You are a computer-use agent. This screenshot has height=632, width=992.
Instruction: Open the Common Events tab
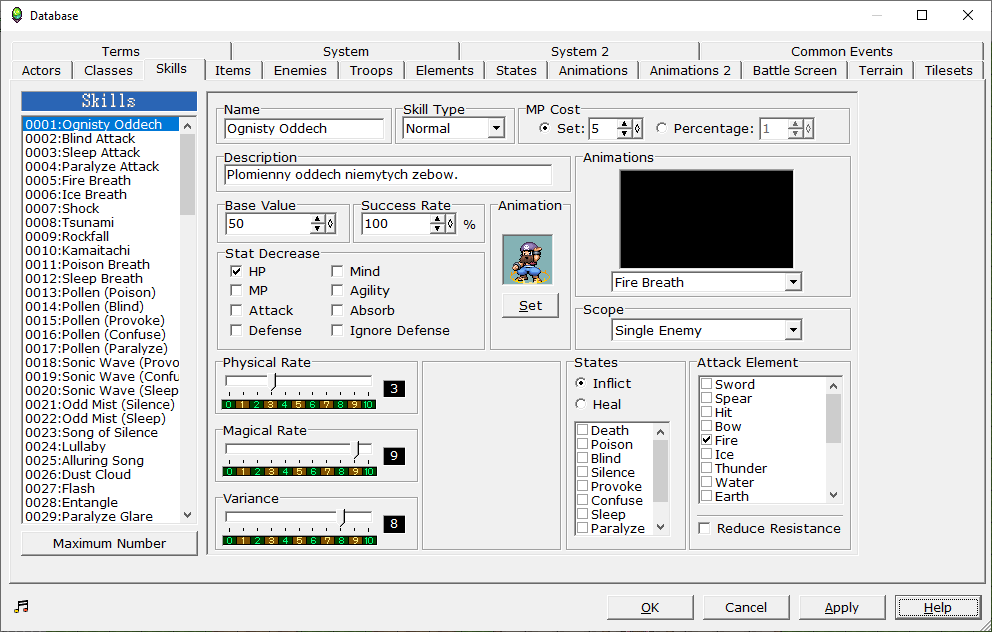tap(841, 51)
